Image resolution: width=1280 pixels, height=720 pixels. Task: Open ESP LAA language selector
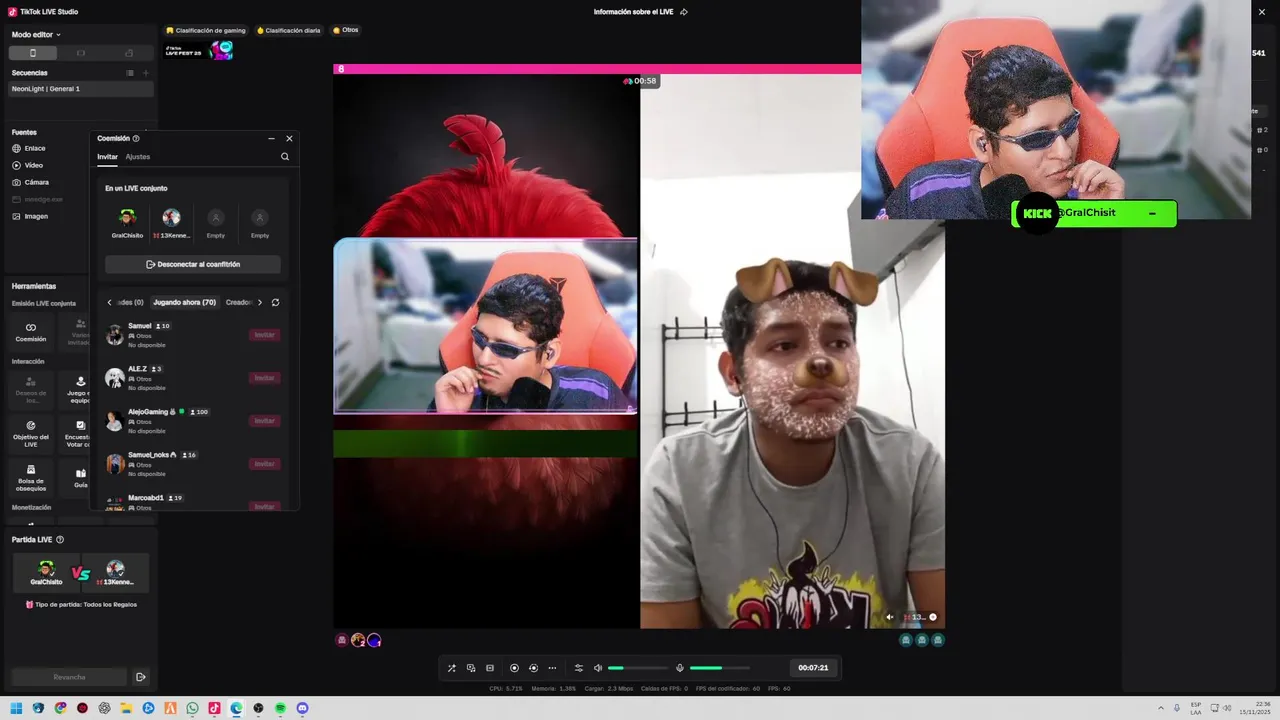tap(1196, 708)
